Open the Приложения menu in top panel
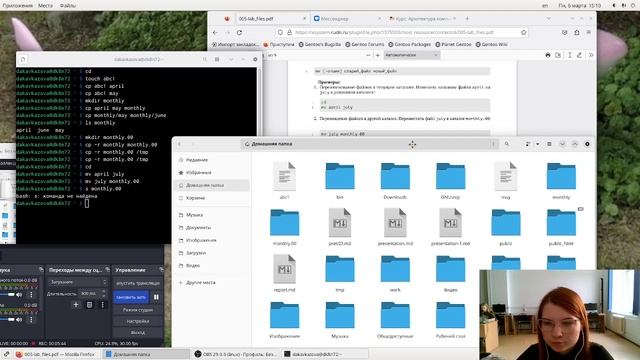This screenshot has height=360, width=640. tap(18, 6)
